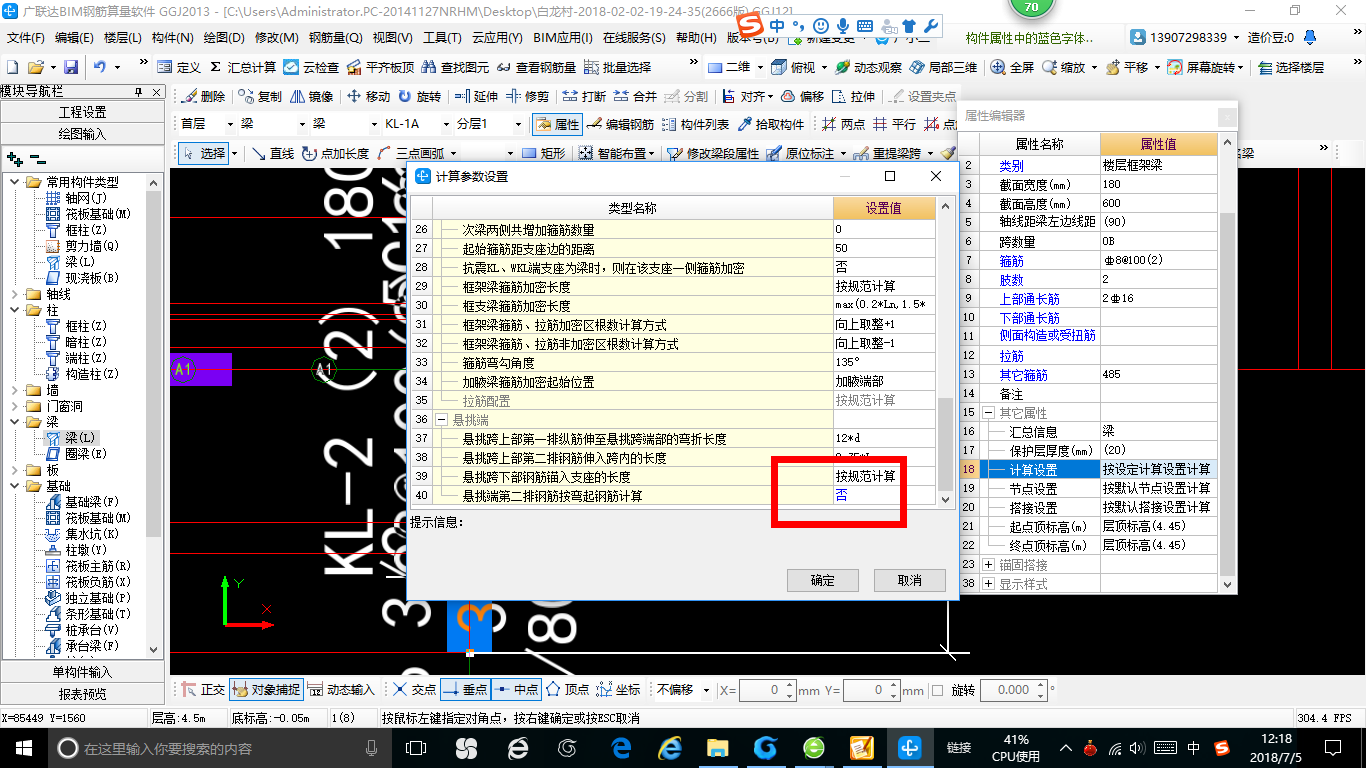Open the BIM应用(I) menu
Screen dimensions: 1366x768
pyautogui.click(x=563, y=38)
